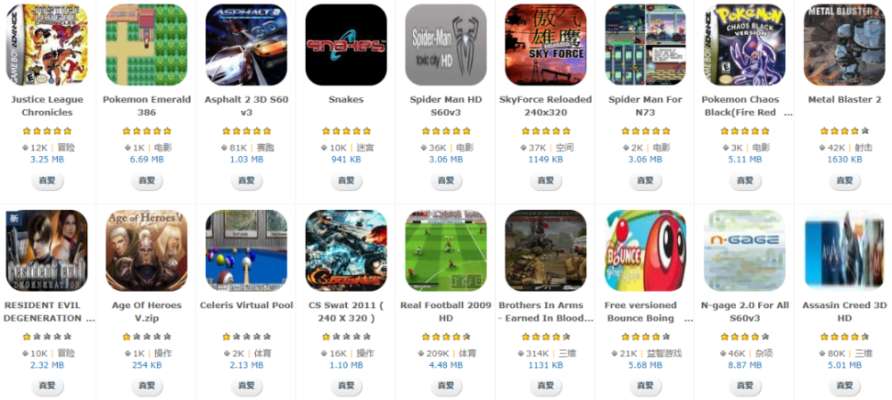Click the star rating under Snakes
The width and height of the screenshot is (892, 400).
pos(346,131)
